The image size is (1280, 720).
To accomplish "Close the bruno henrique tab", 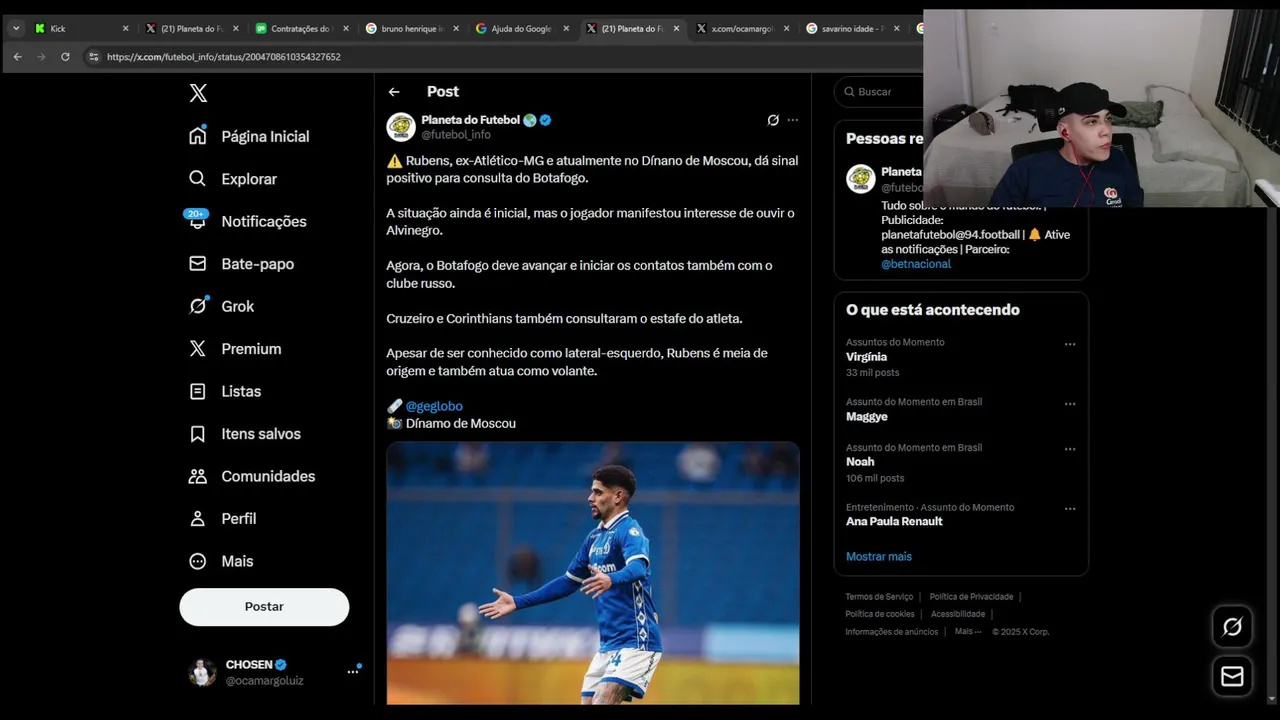I will pyautogui.click(x=456, y=29).
